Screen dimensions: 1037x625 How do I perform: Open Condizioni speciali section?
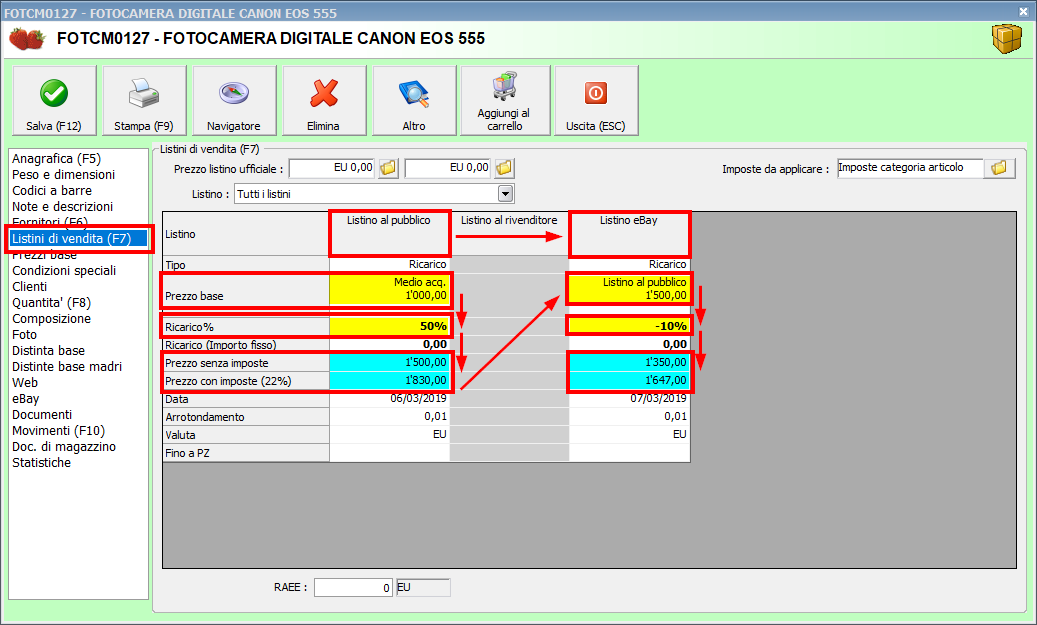coord(63,271)
